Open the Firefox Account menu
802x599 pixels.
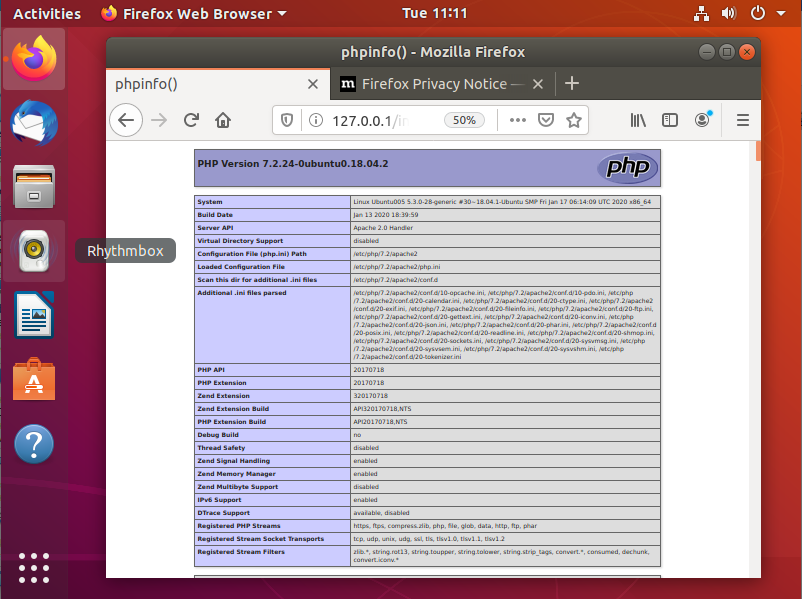click(702, 119)
